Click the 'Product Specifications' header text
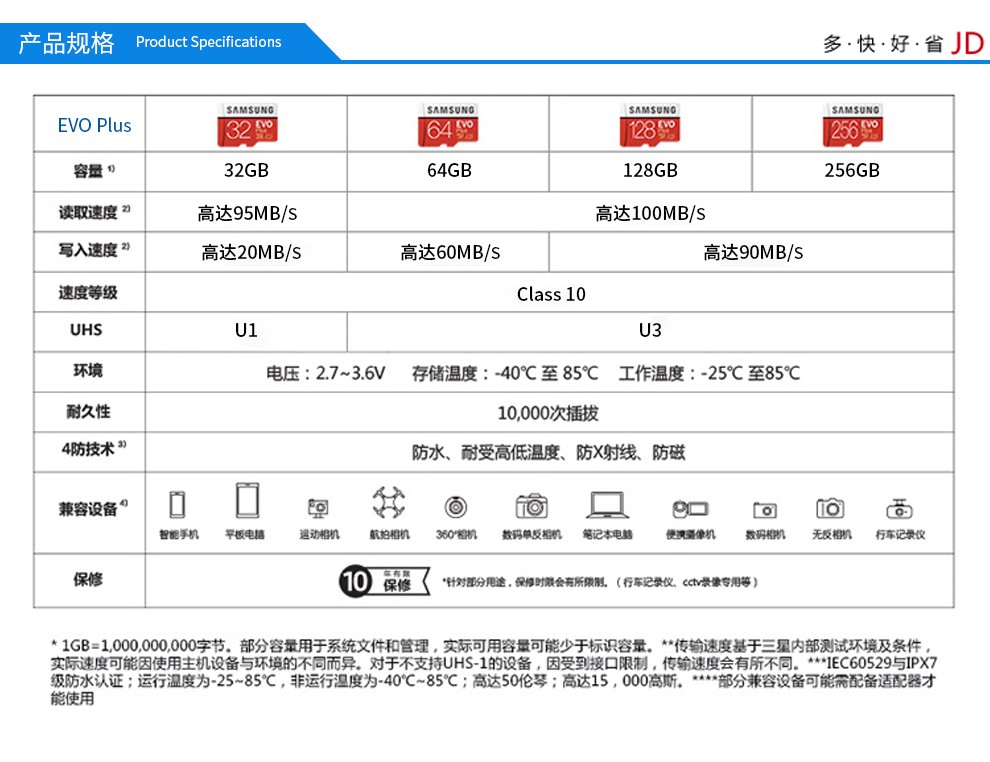 (x=208, y=42)
